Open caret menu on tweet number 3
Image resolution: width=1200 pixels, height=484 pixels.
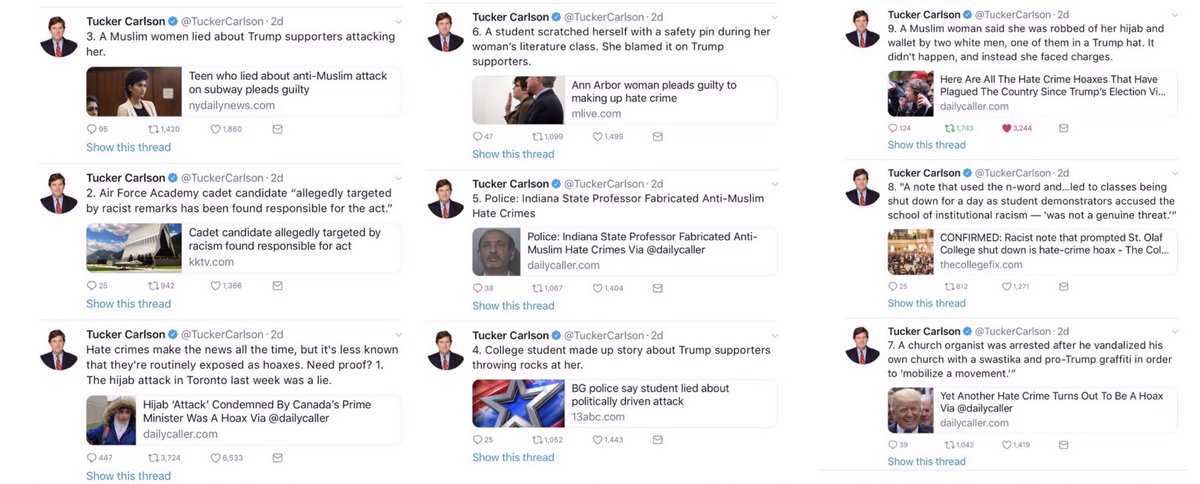397,20
